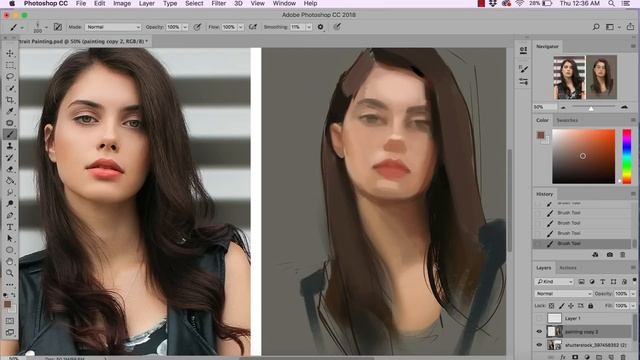Select the Hand tool

(10, 261)
